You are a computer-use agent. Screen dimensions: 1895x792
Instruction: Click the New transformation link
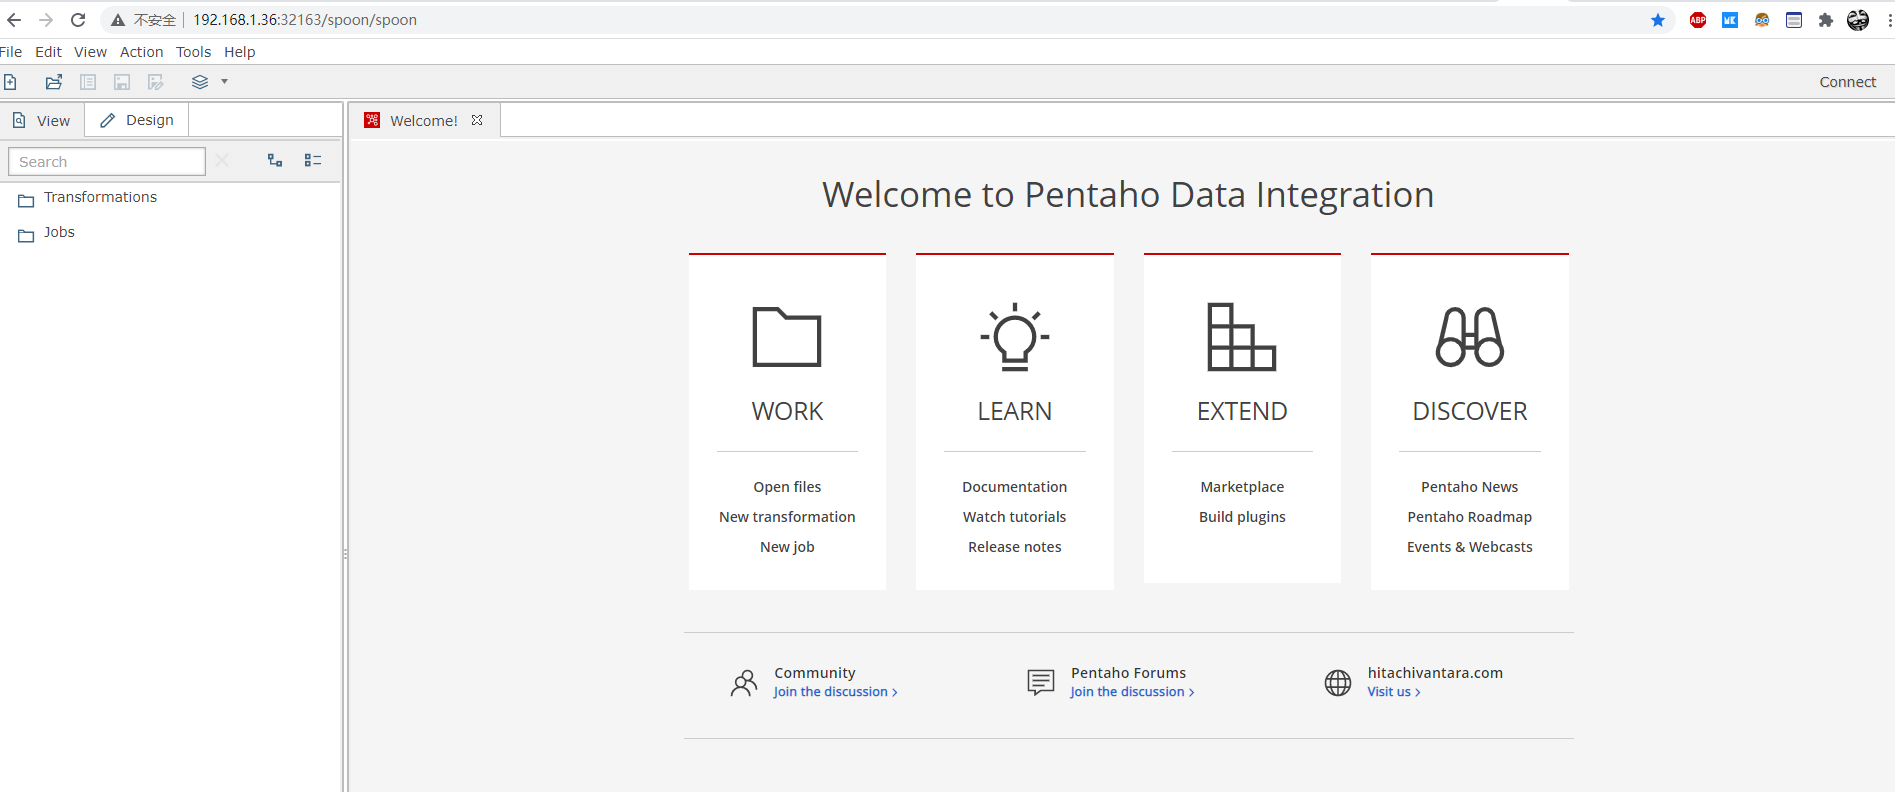(x=787, y=517)
